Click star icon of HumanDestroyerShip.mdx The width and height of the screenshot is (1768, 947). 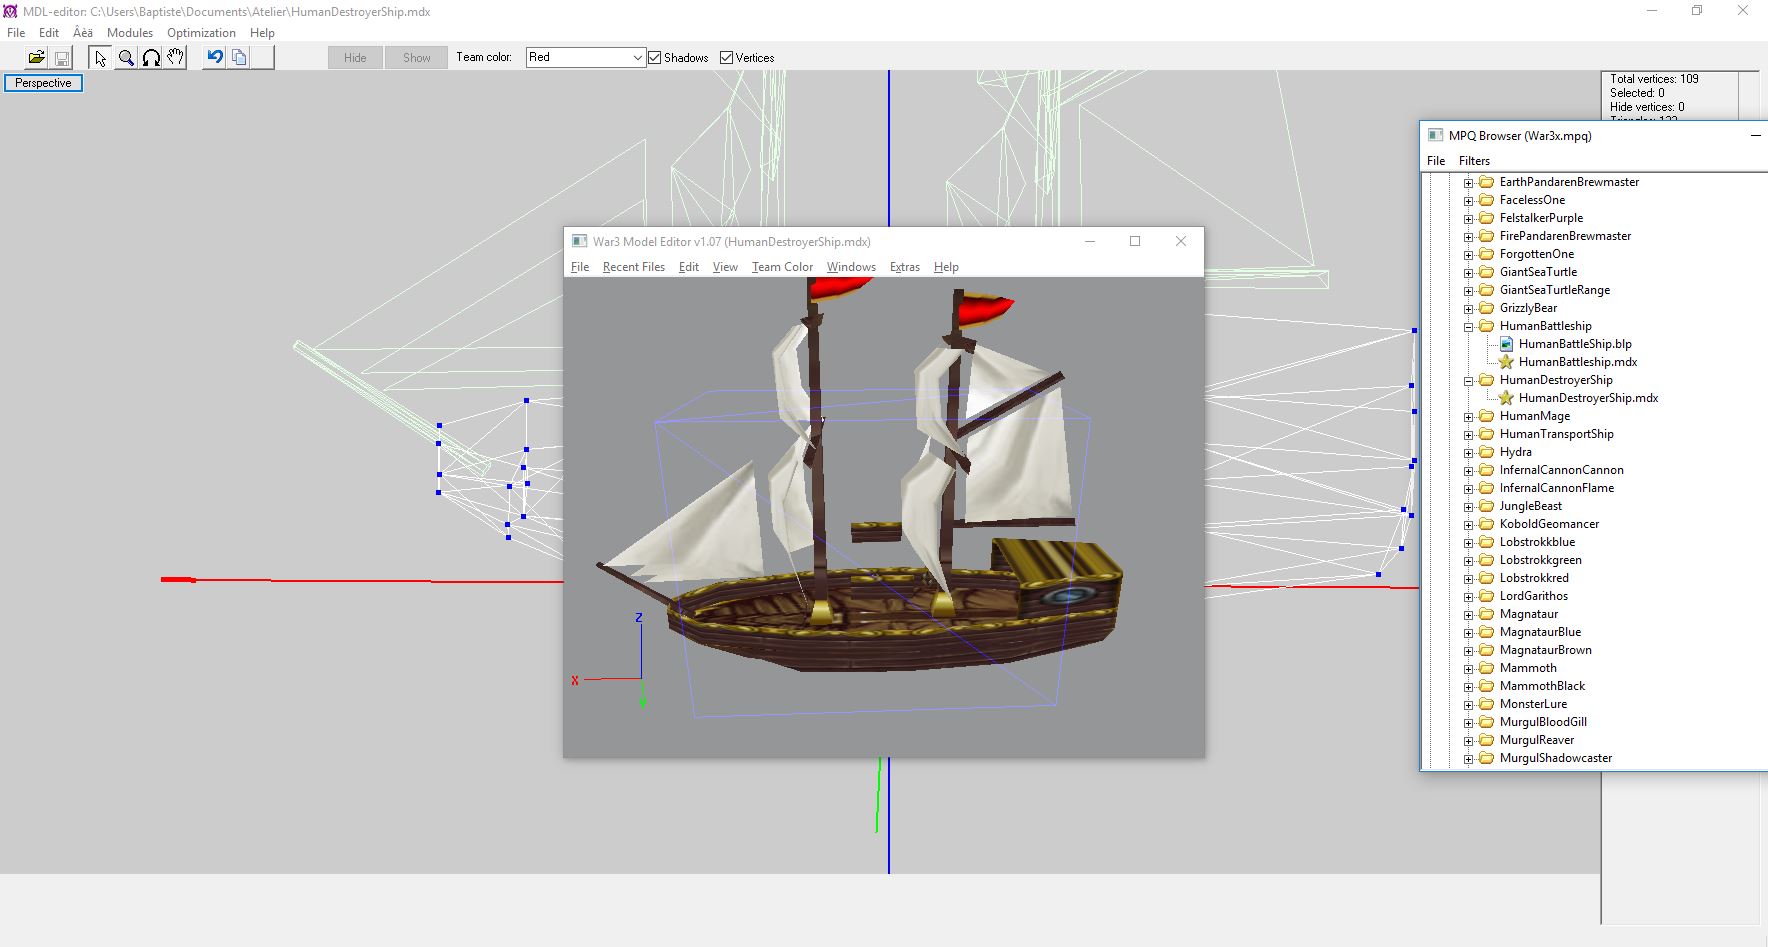1506,398
